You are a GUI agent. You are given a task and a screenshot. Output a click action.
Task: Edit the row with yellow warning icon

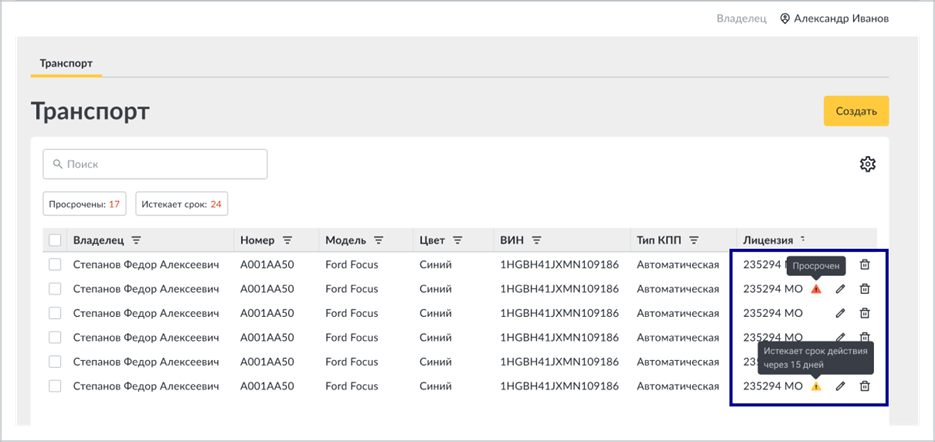840,387
